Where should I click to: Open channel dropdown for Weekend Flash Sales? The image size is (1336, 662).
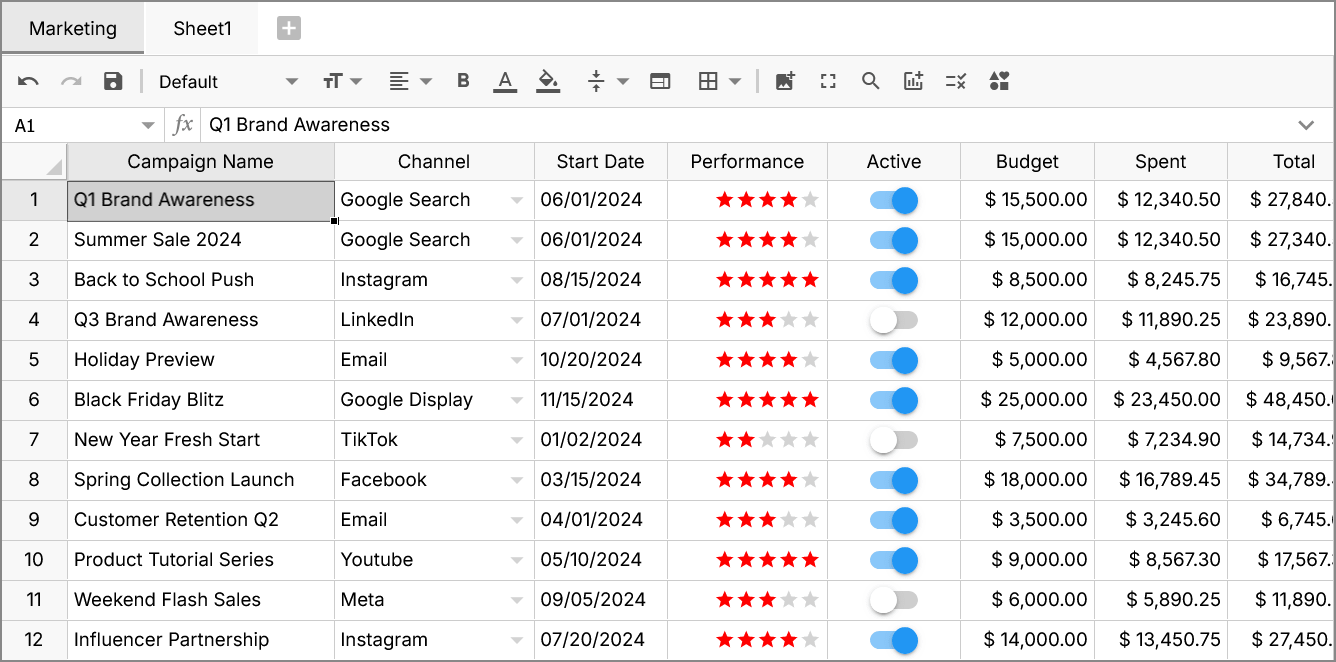pos(516,600)
